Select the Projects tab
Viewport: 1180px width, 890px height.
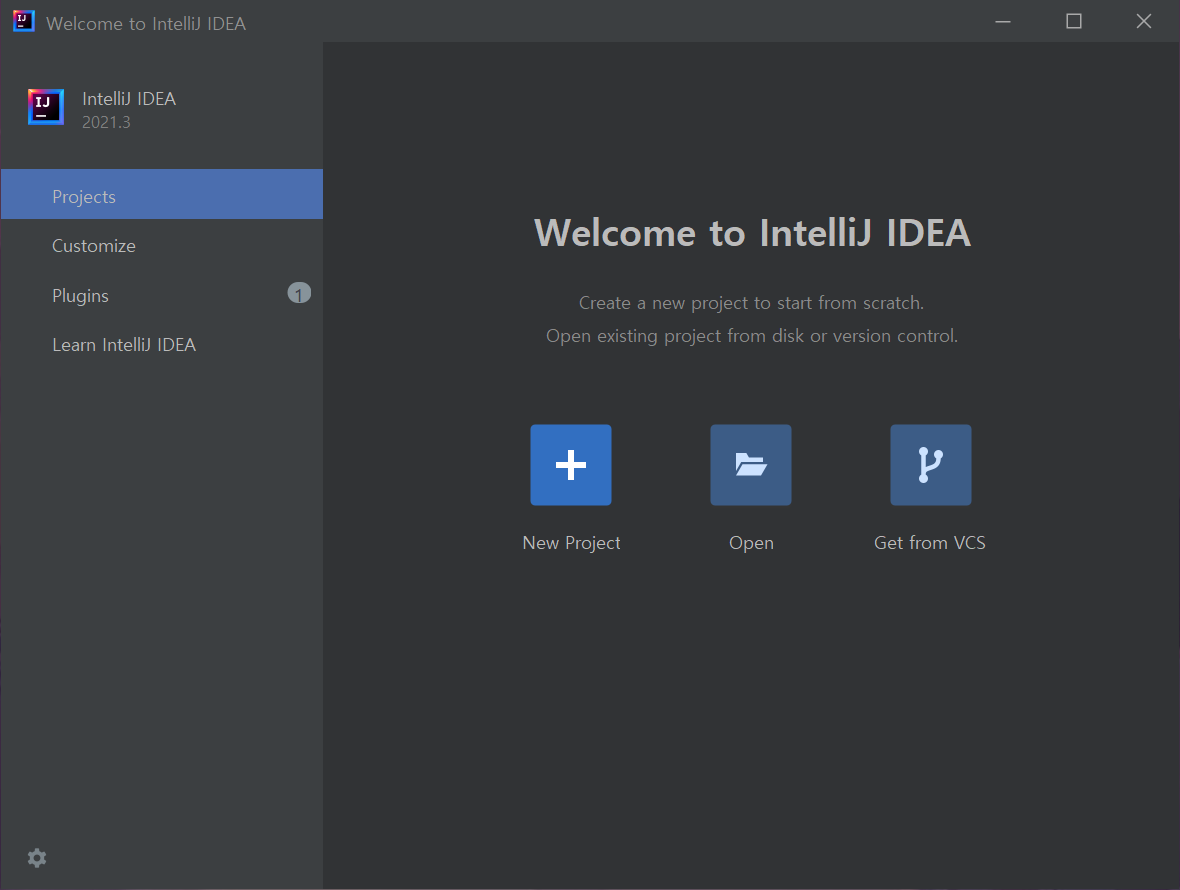point(162,194)
